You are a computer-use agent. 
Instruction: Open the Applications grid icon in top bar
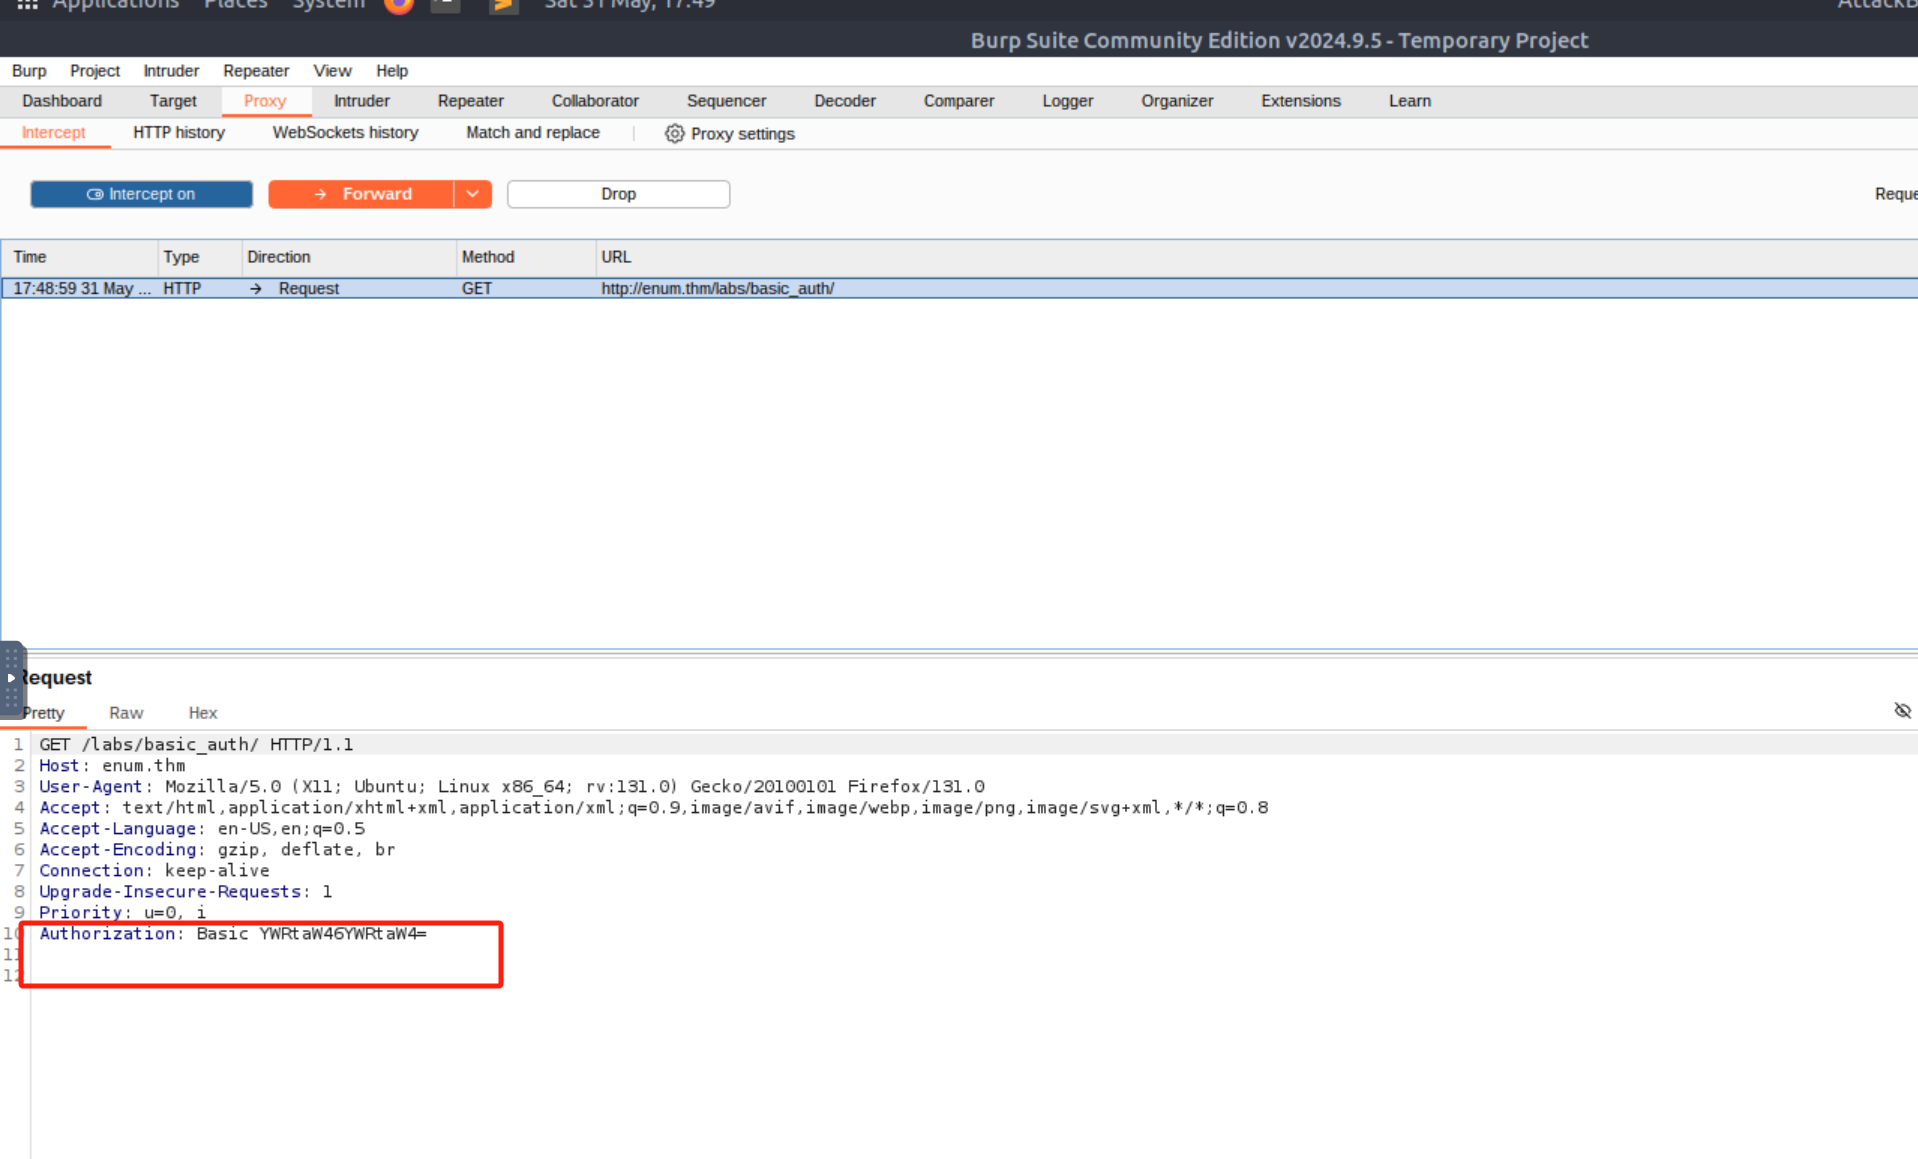[x=27, y=5]
